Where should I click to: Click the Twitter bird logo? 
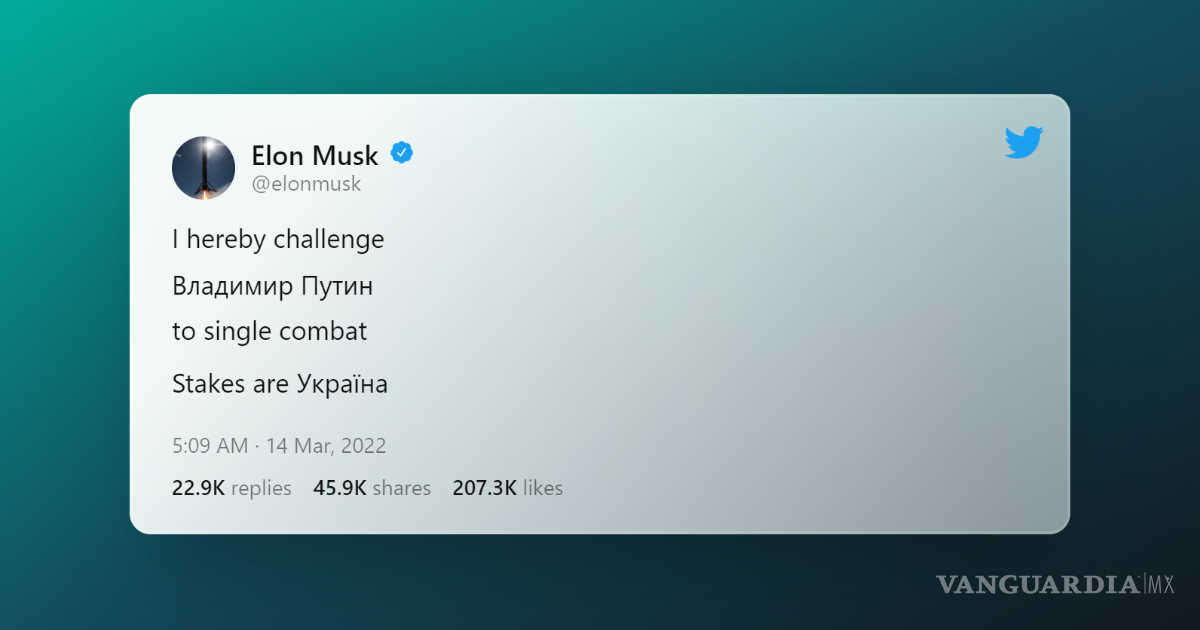(1023, 143)
